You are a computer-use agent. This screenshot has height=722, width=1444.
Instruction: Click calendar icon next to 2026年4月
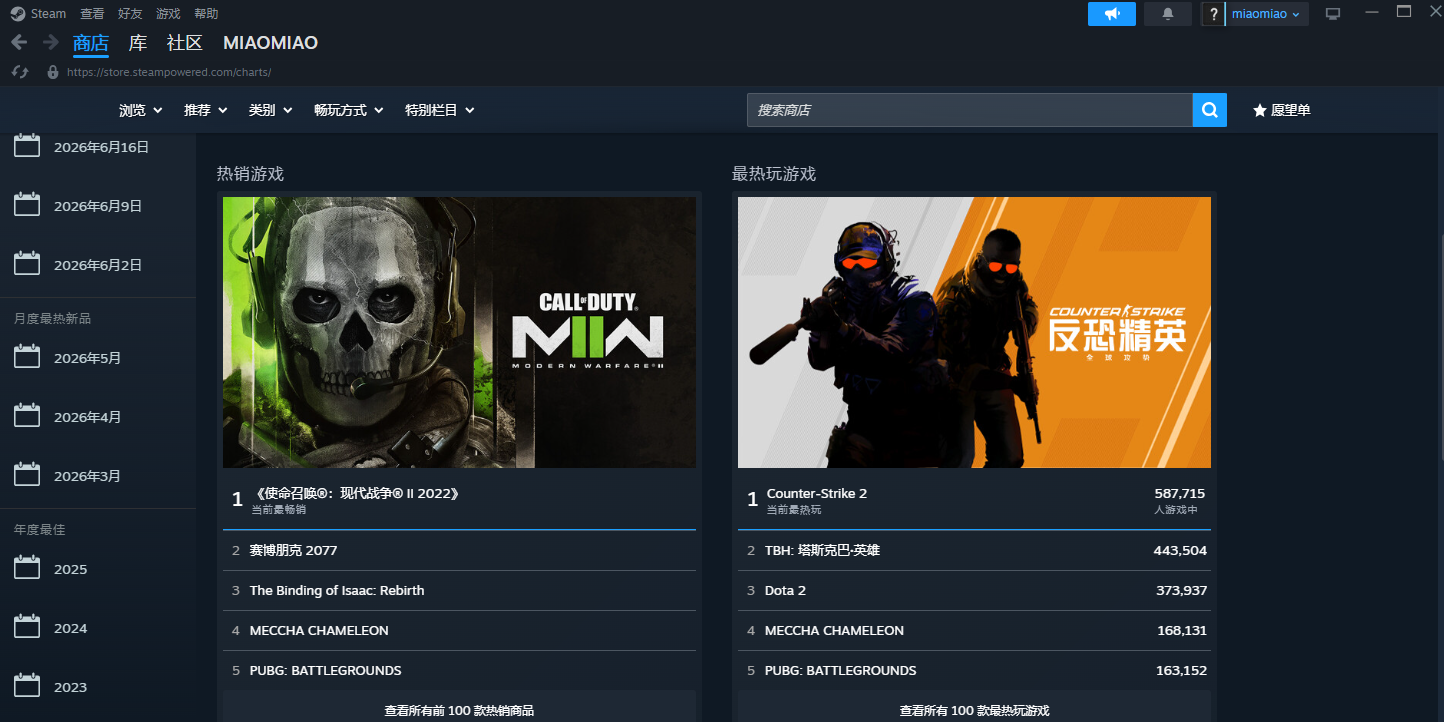27,416
